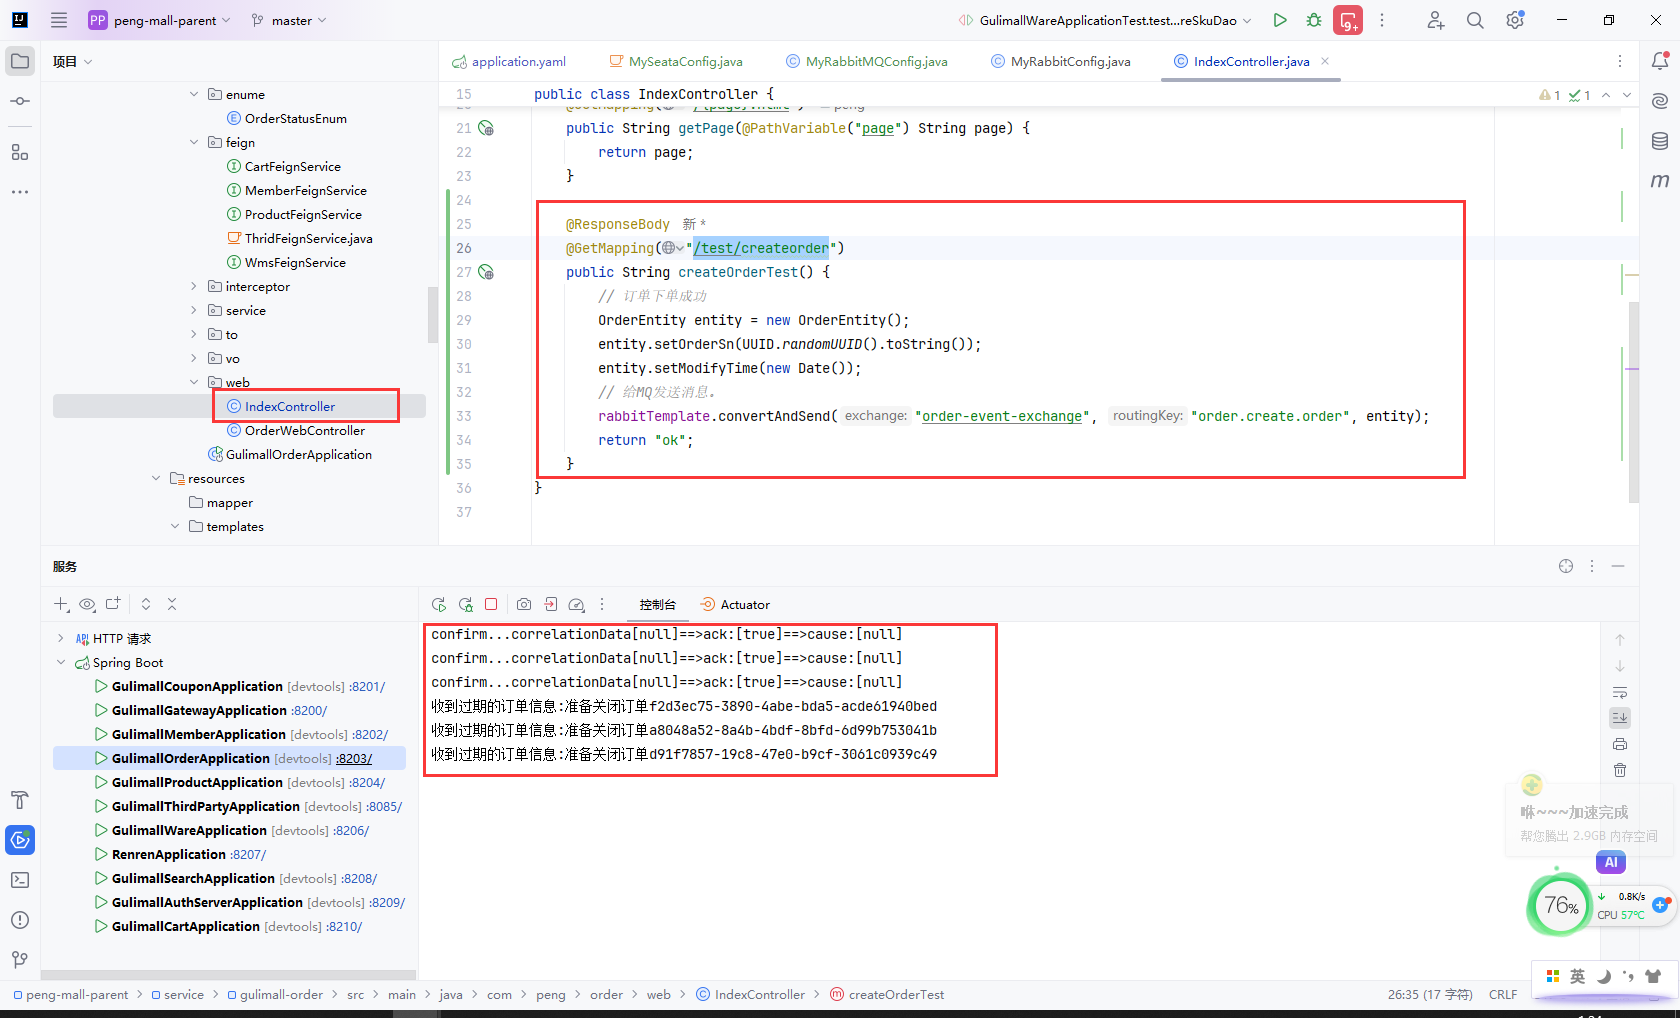Open the Services tool window icon
The width and height of the screenshot is (1680, 1018).
coord(20,840)
